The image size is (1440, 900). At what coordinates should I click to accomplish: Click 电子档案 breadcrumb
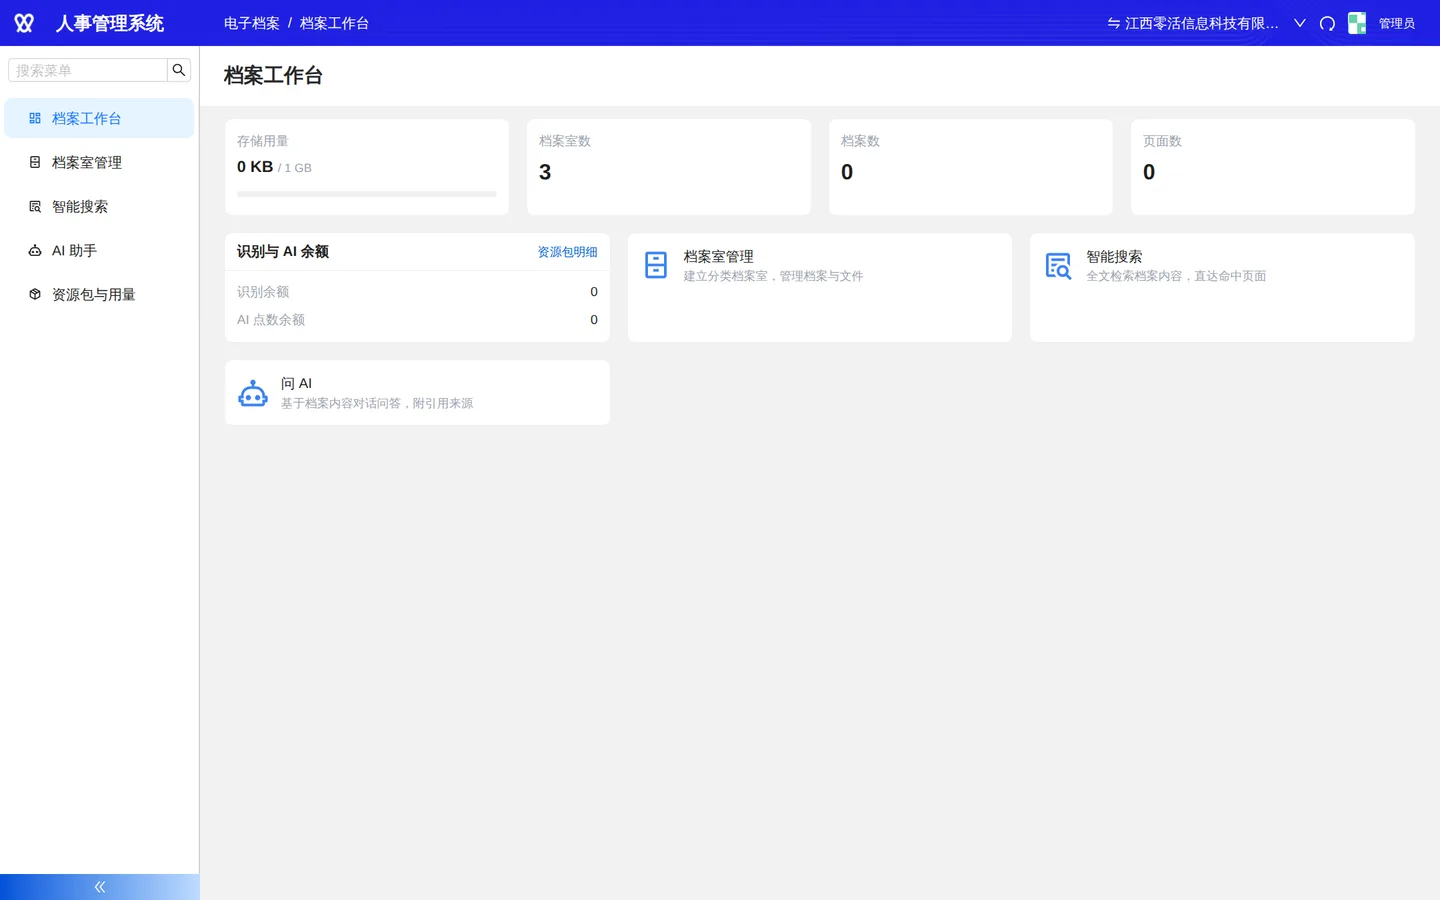tap(252, 23)
